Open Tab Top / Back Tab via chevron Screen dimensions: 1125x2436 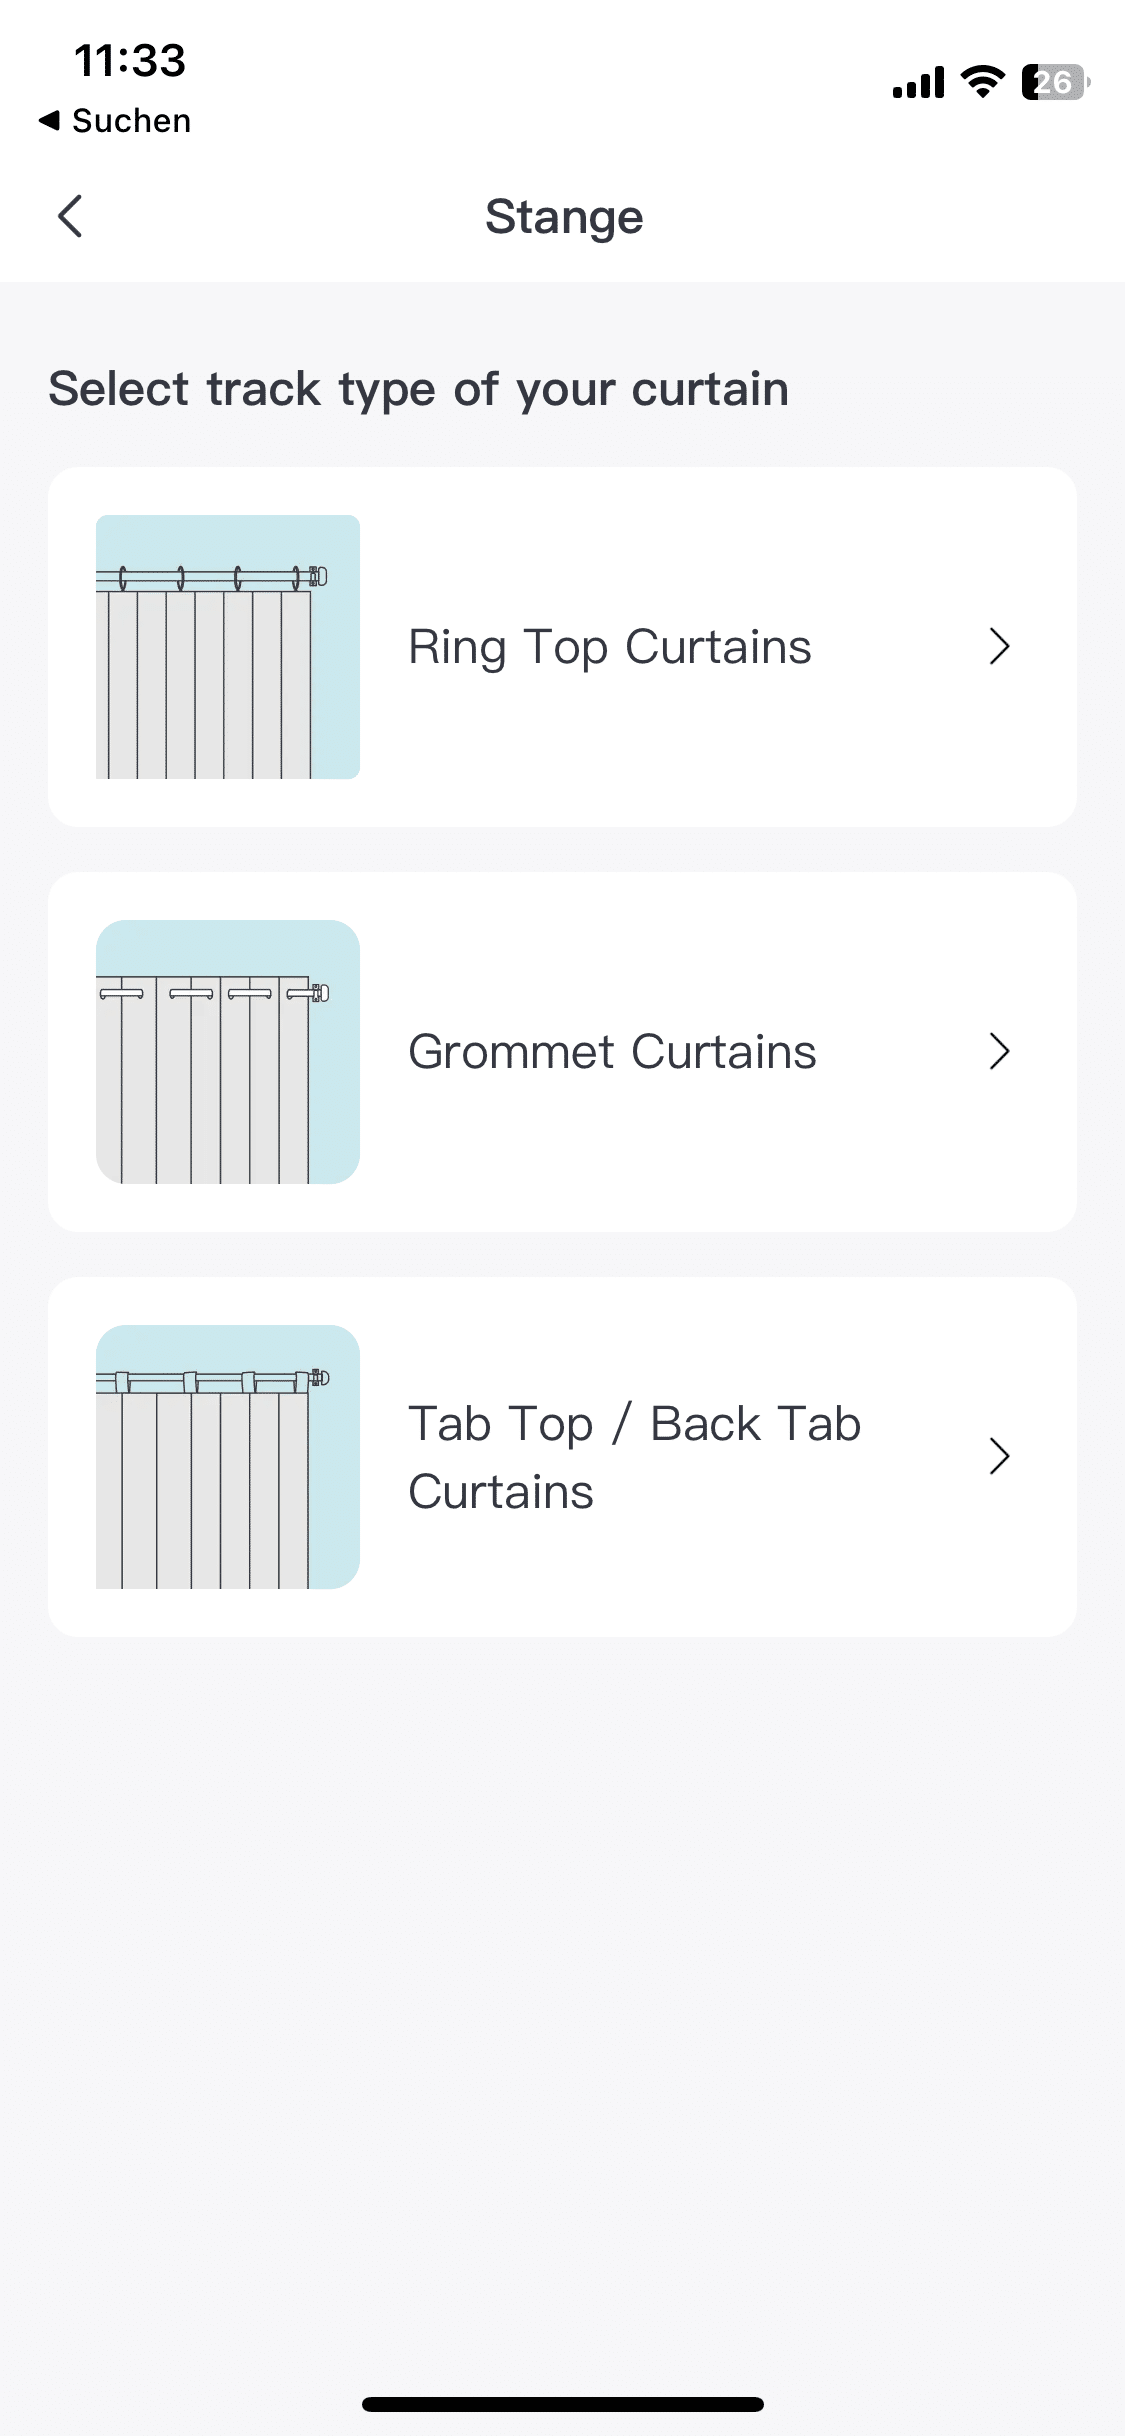[x=999, y=1457]
